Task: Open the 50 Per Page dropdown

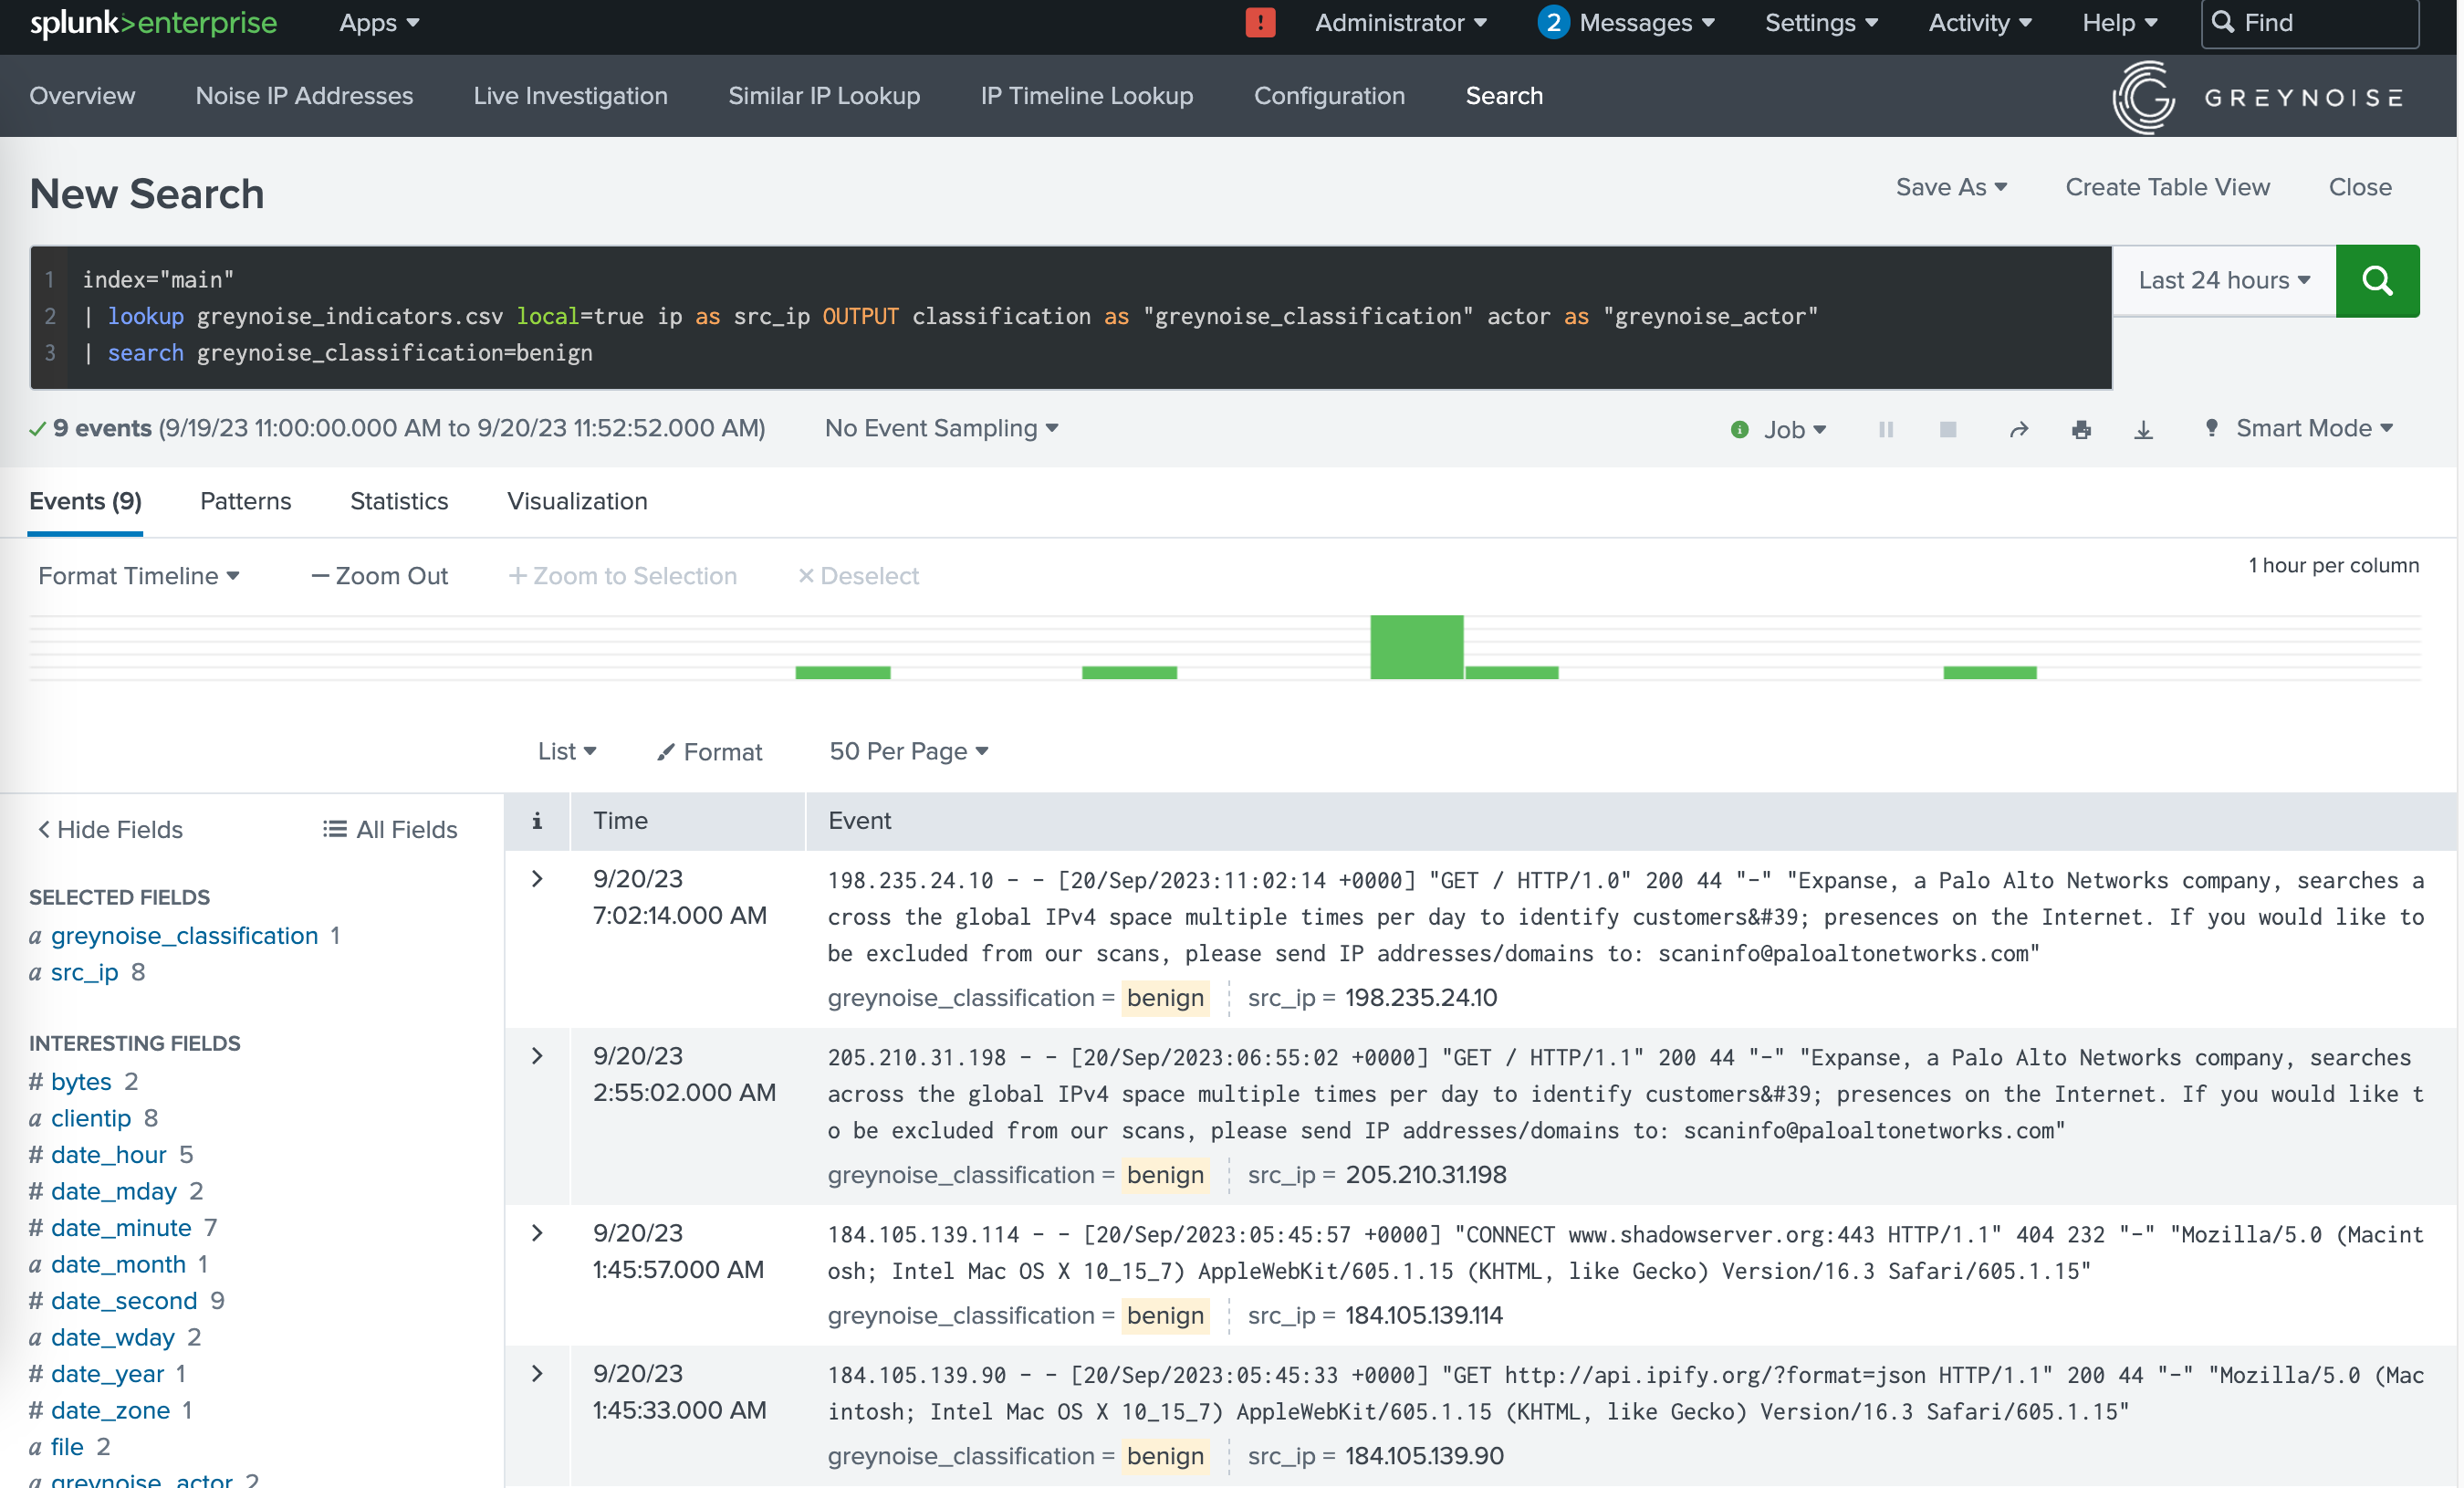Action: click(908, 751)
